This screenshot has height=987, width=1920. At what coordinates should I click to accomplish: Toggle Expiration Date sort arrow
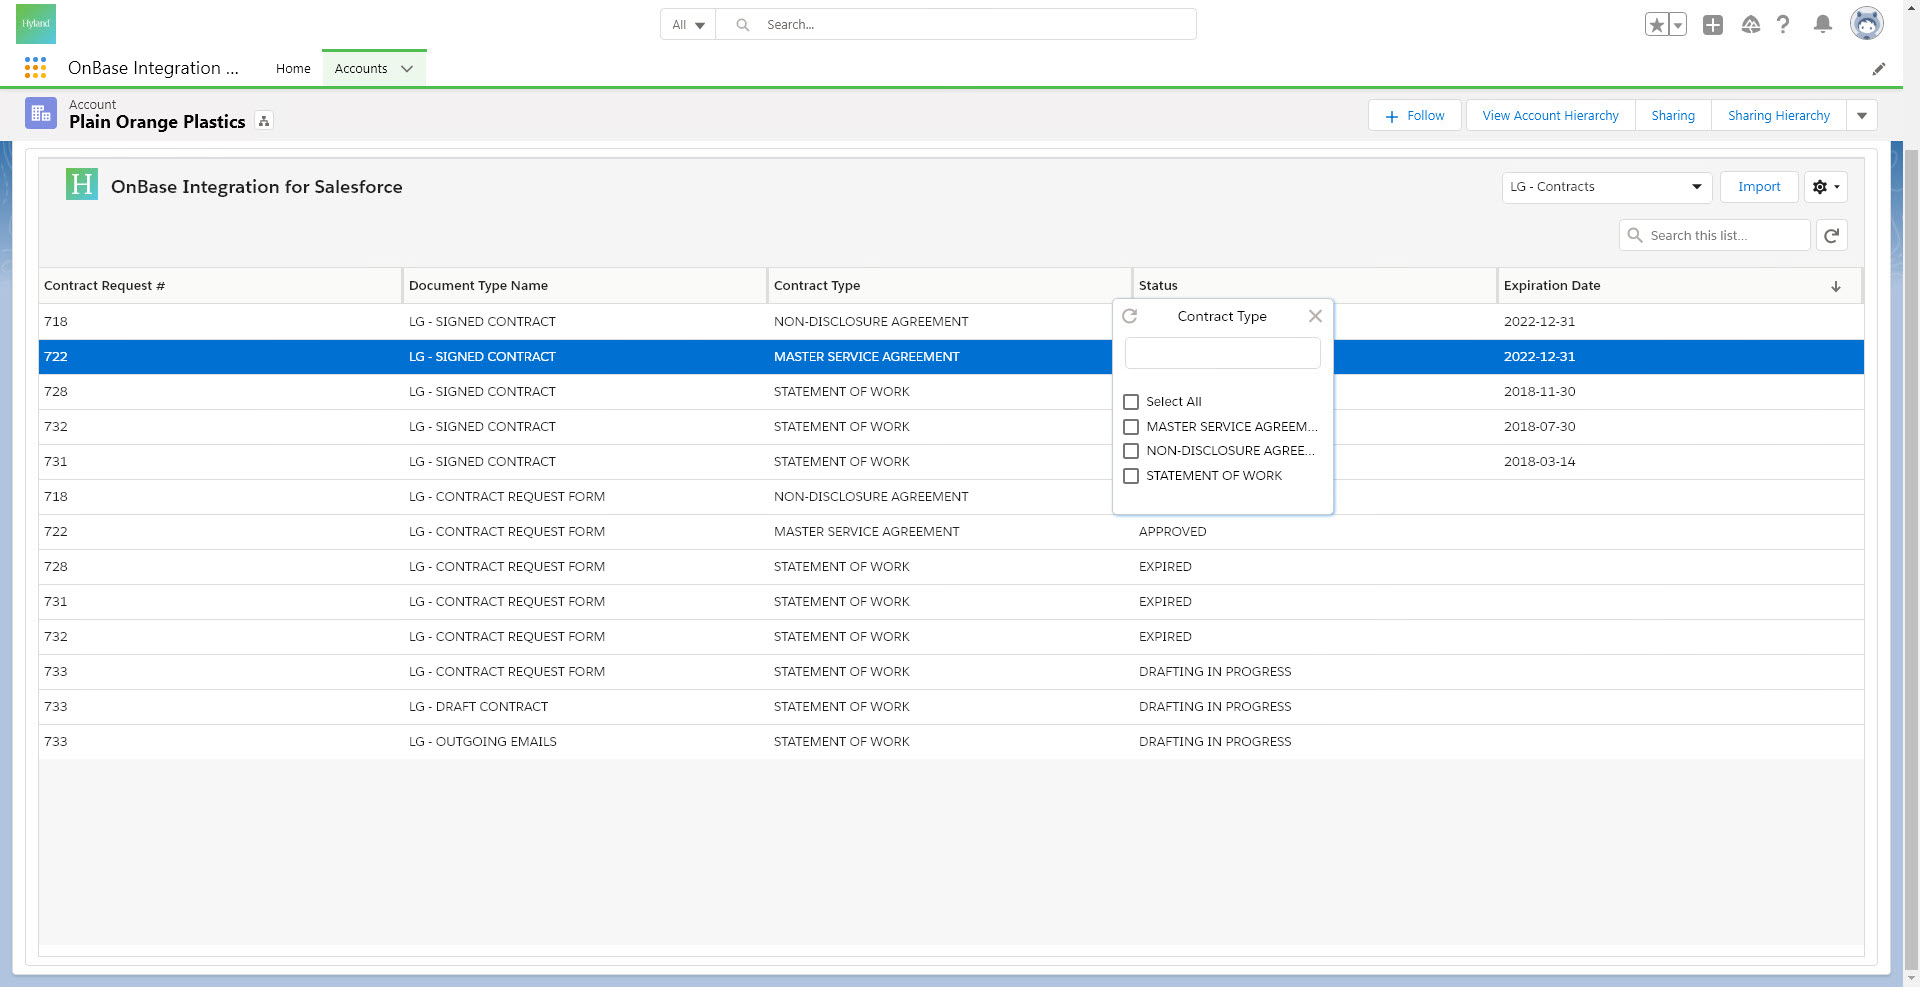1836,287
